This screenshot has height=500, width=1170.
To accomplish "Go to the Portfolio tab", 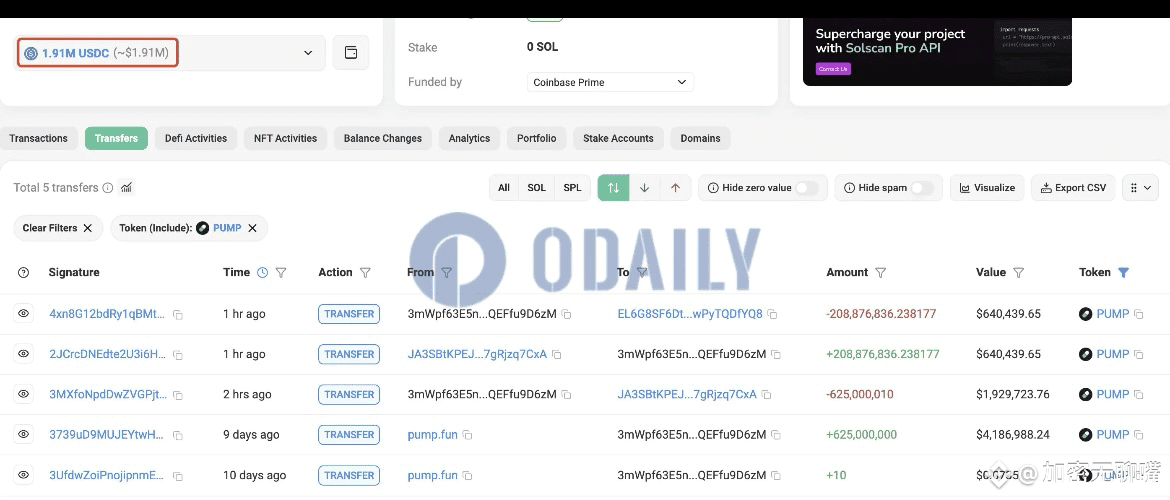I will click(536, 138).
